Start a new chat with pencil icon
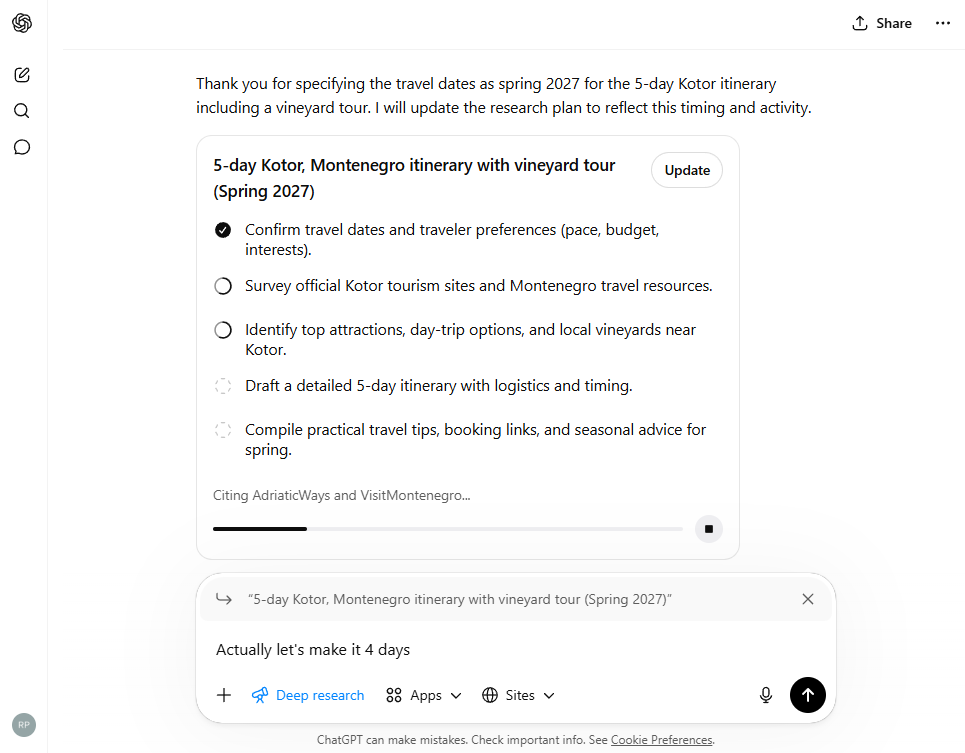The width and height of the screenshot is (965, 753). 22,74
